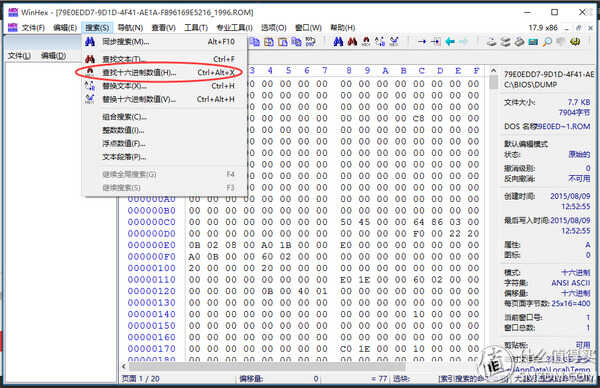Choose 替换文本(X)... menu entry

point(164,86)
